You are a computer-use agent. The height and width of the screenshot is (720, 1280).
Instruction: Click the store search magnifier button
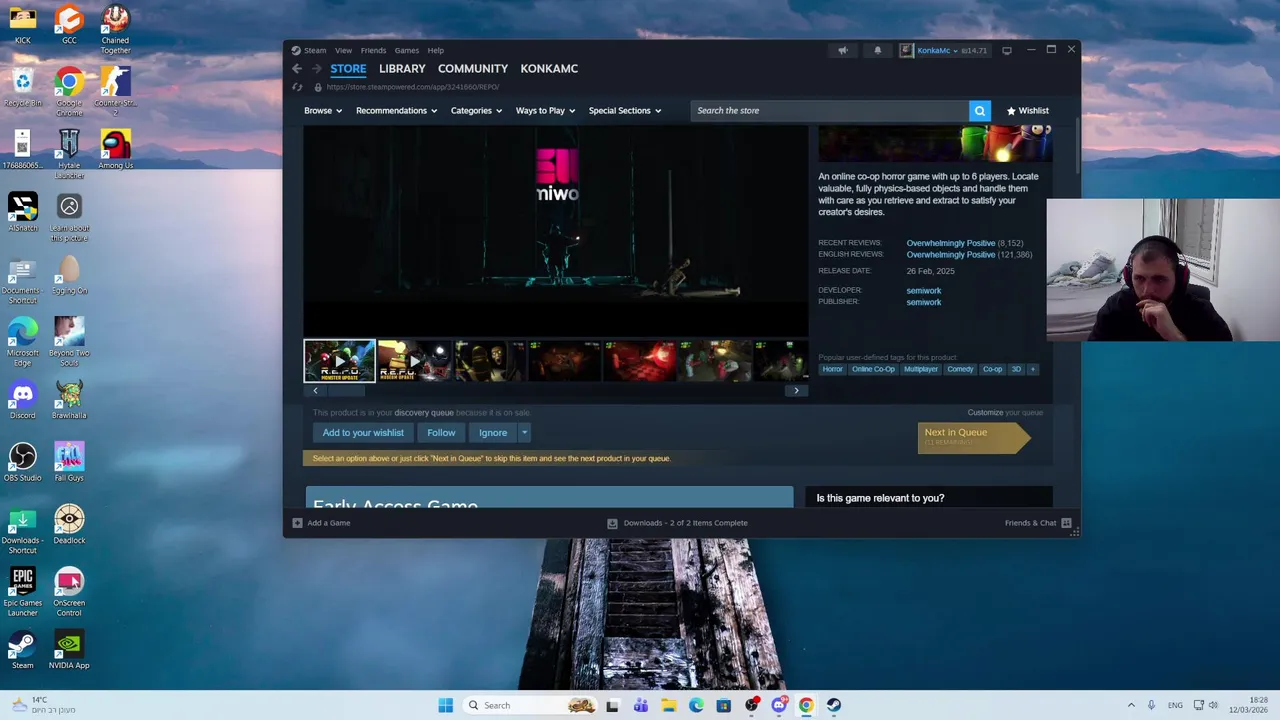click(979, 111)
